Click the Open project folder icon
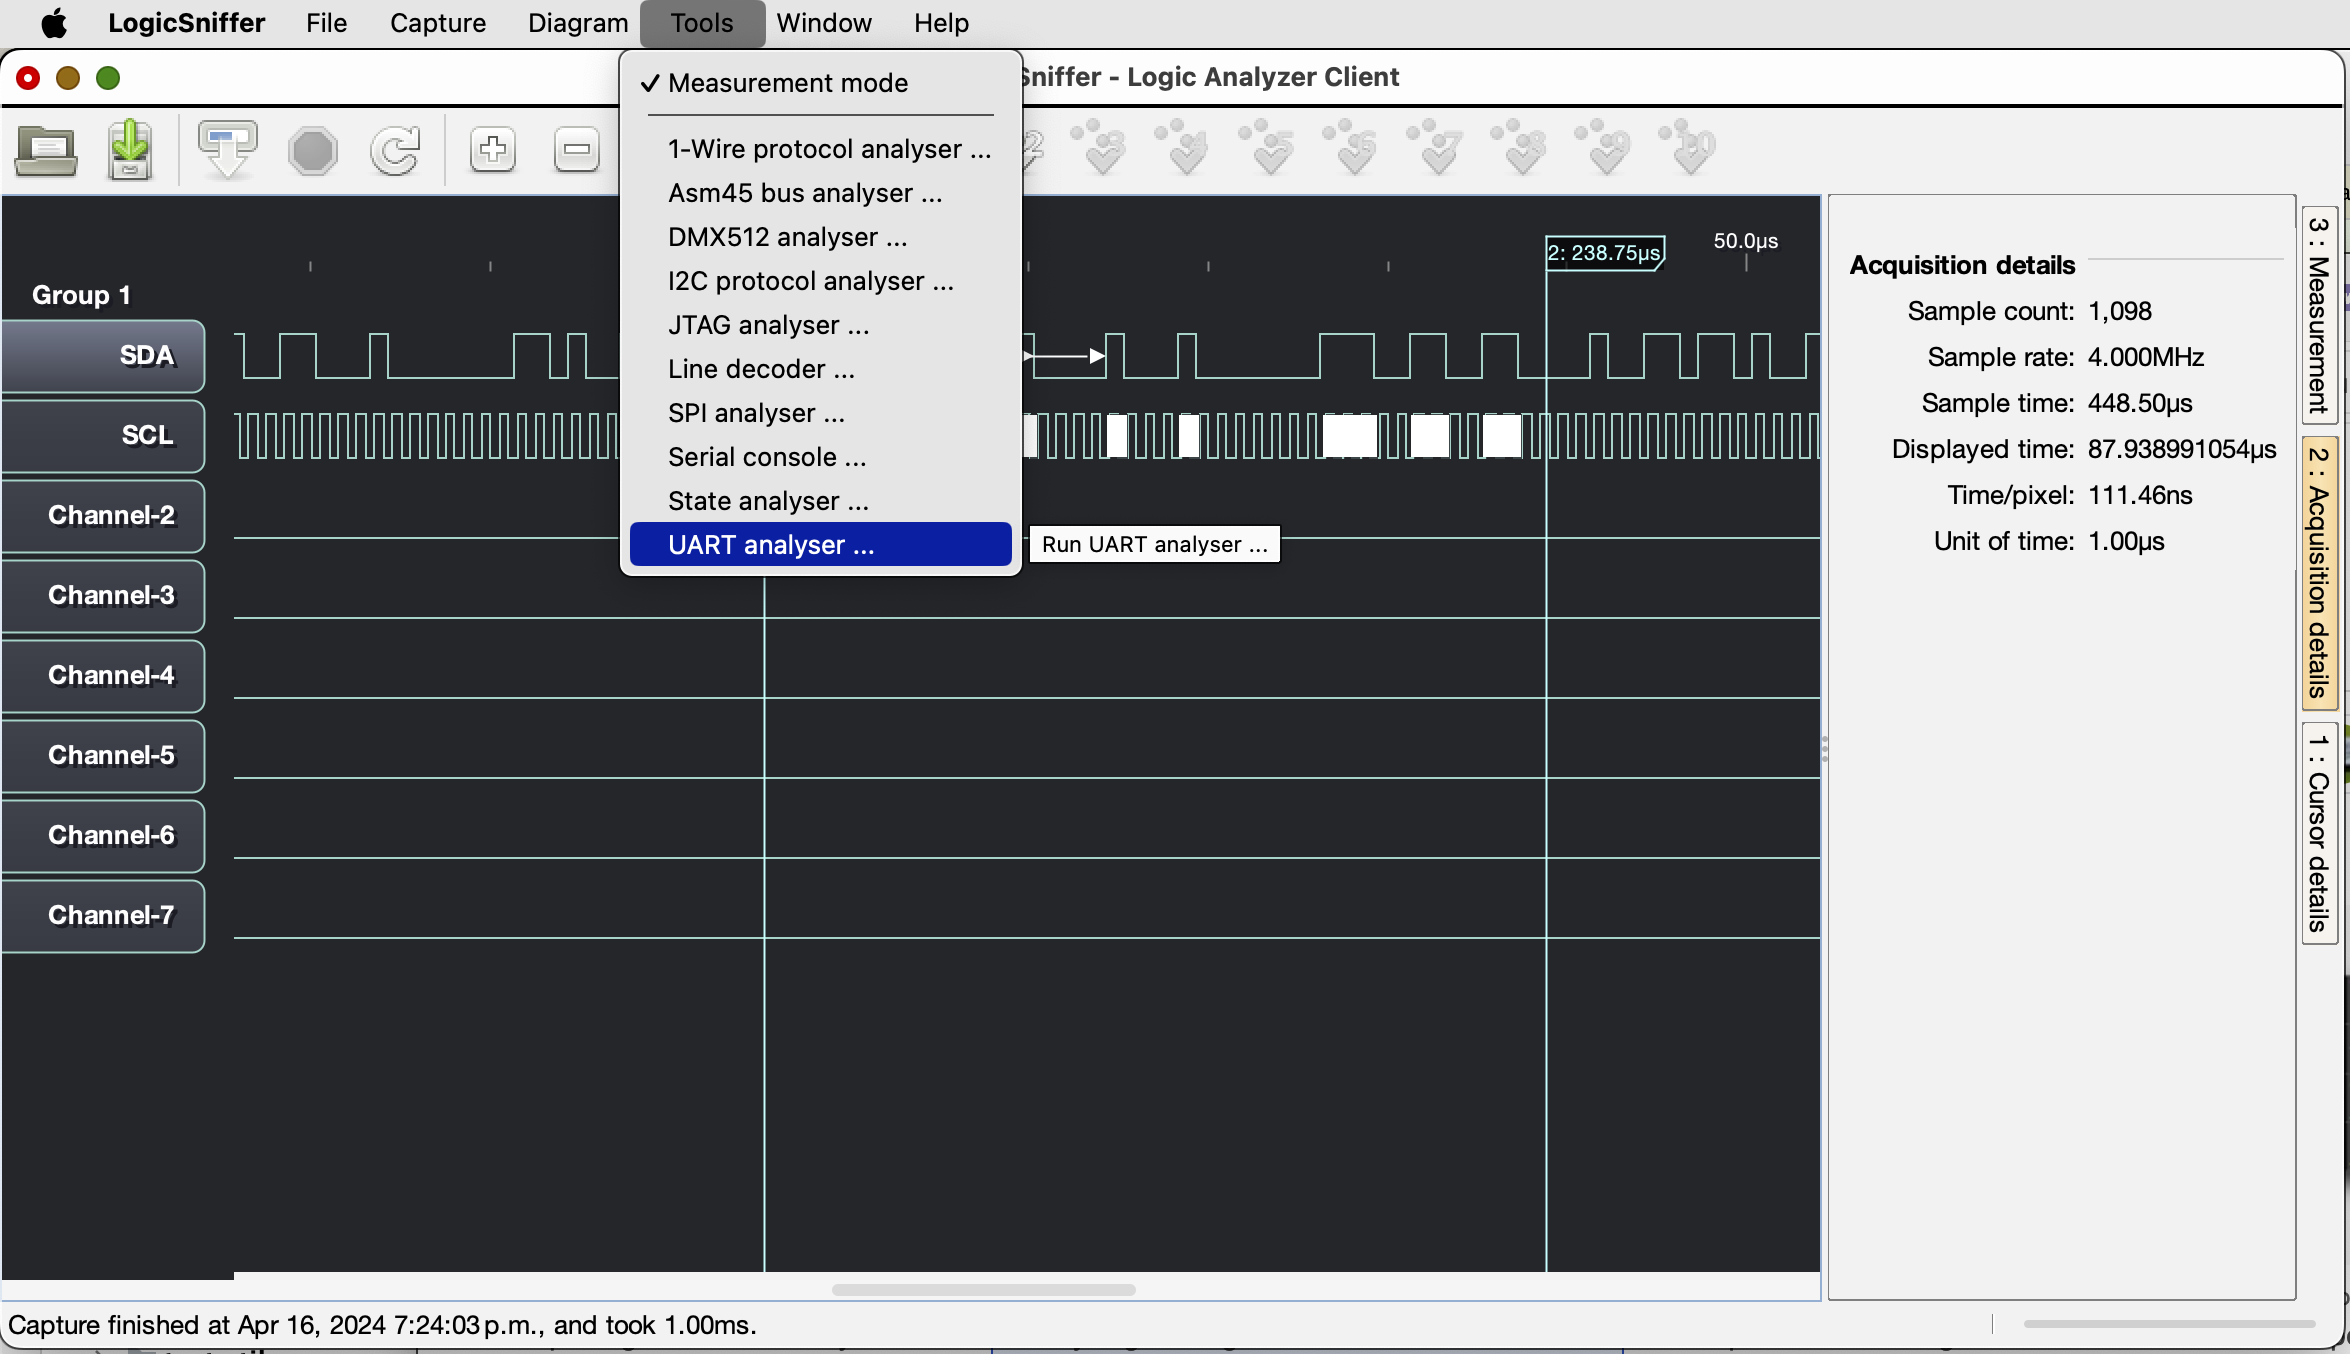 46,151
